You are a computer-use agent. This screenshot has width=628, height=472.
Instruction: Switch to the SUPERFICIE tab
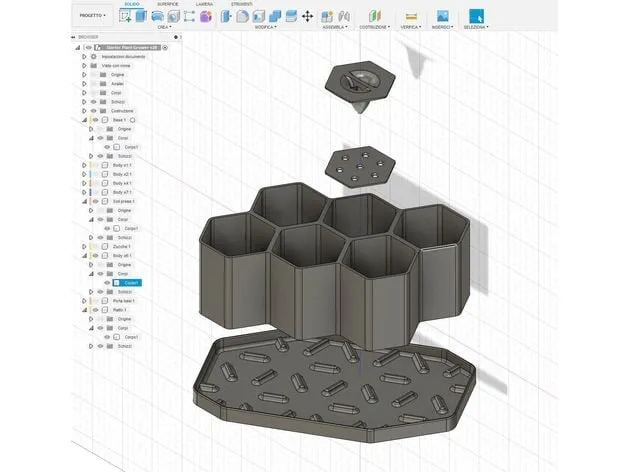[167, 4]
